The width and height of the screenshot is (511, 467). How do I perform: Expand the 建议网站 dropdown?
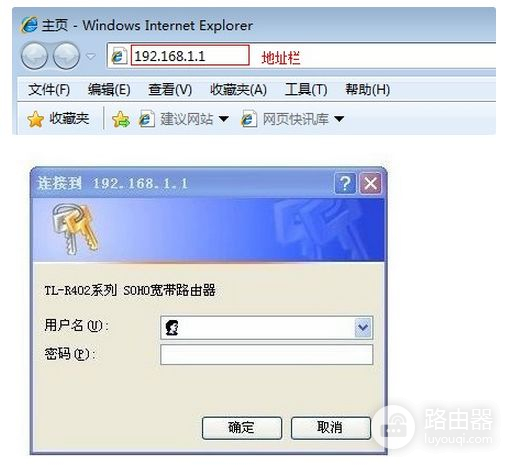click(x=224, y=119)
